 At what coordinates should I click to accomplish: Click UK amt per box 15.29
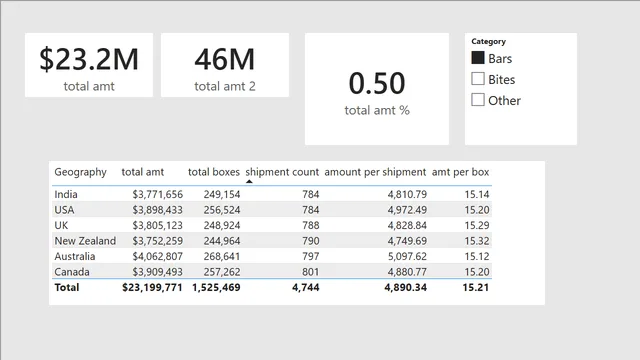coord(477,225)
